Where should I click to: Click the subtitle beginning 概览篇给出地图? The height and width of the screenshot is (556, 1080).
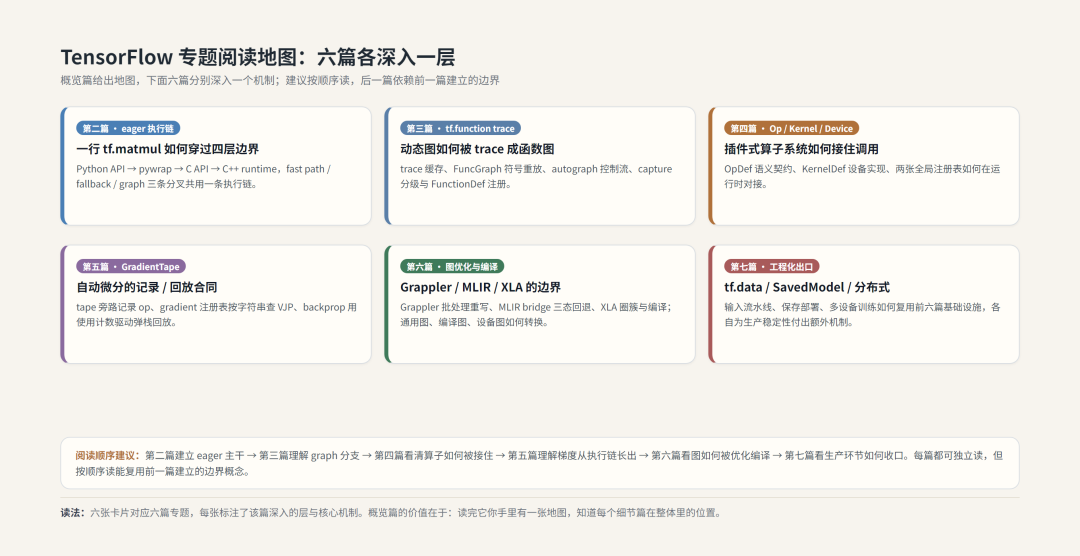(280, 81)
